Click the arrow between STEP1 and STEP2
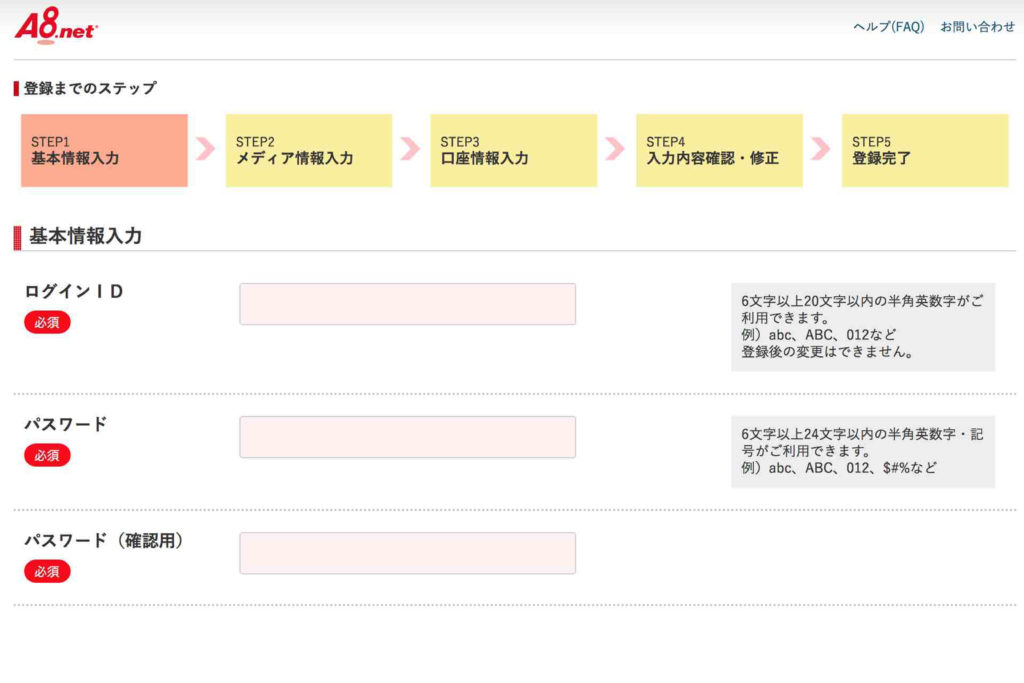The width and height of the screenshot is (1024, 683). (x=206, y=149)
